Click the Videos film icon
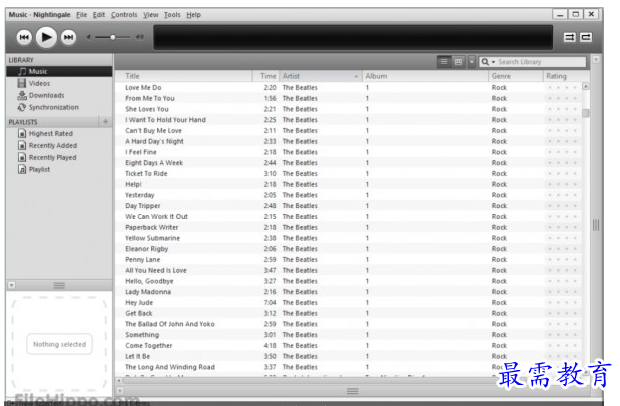Image resolution: width=620 pixels, height=406 pixels. tap(22, 83)
